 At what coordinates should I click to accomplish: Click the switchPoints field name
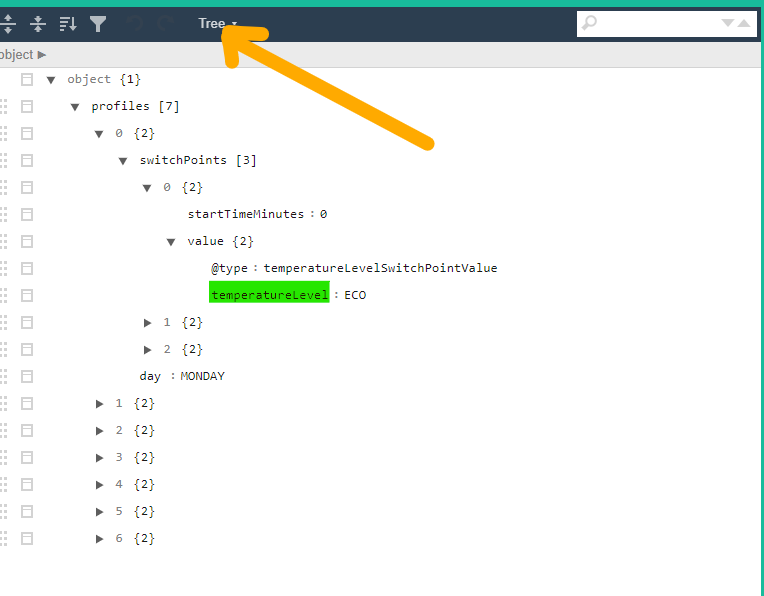pyautogui.click(x=183, y=160)
